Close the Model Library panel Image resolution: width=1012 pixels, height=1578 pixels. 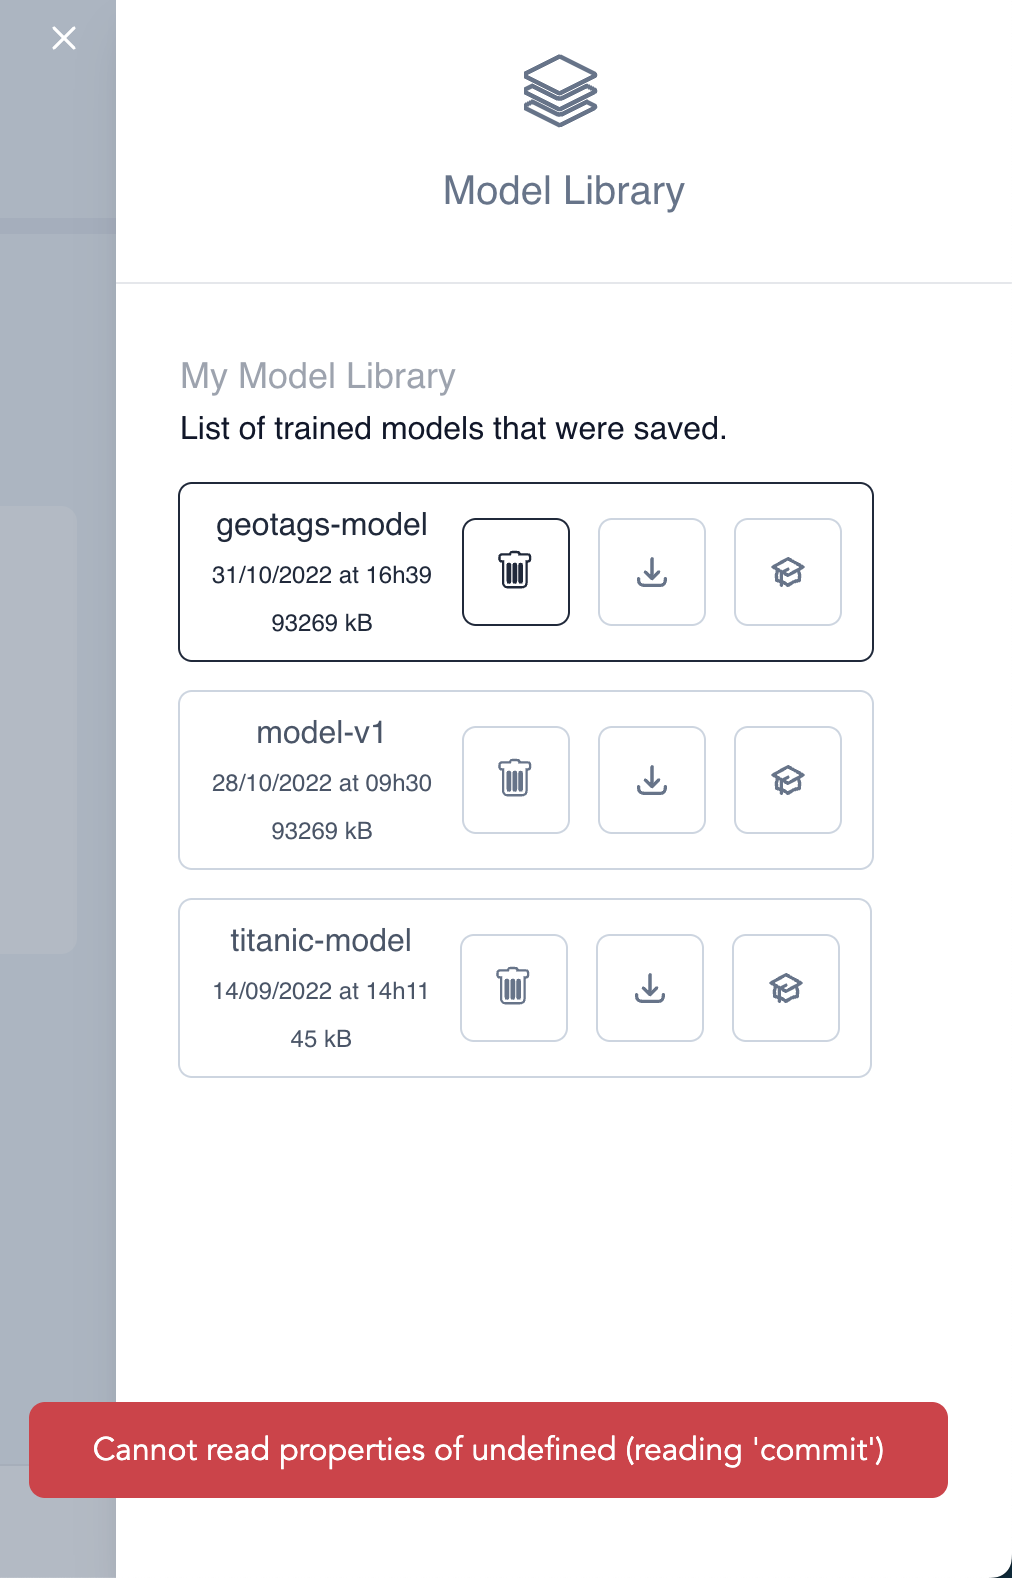tap(63, 38)
